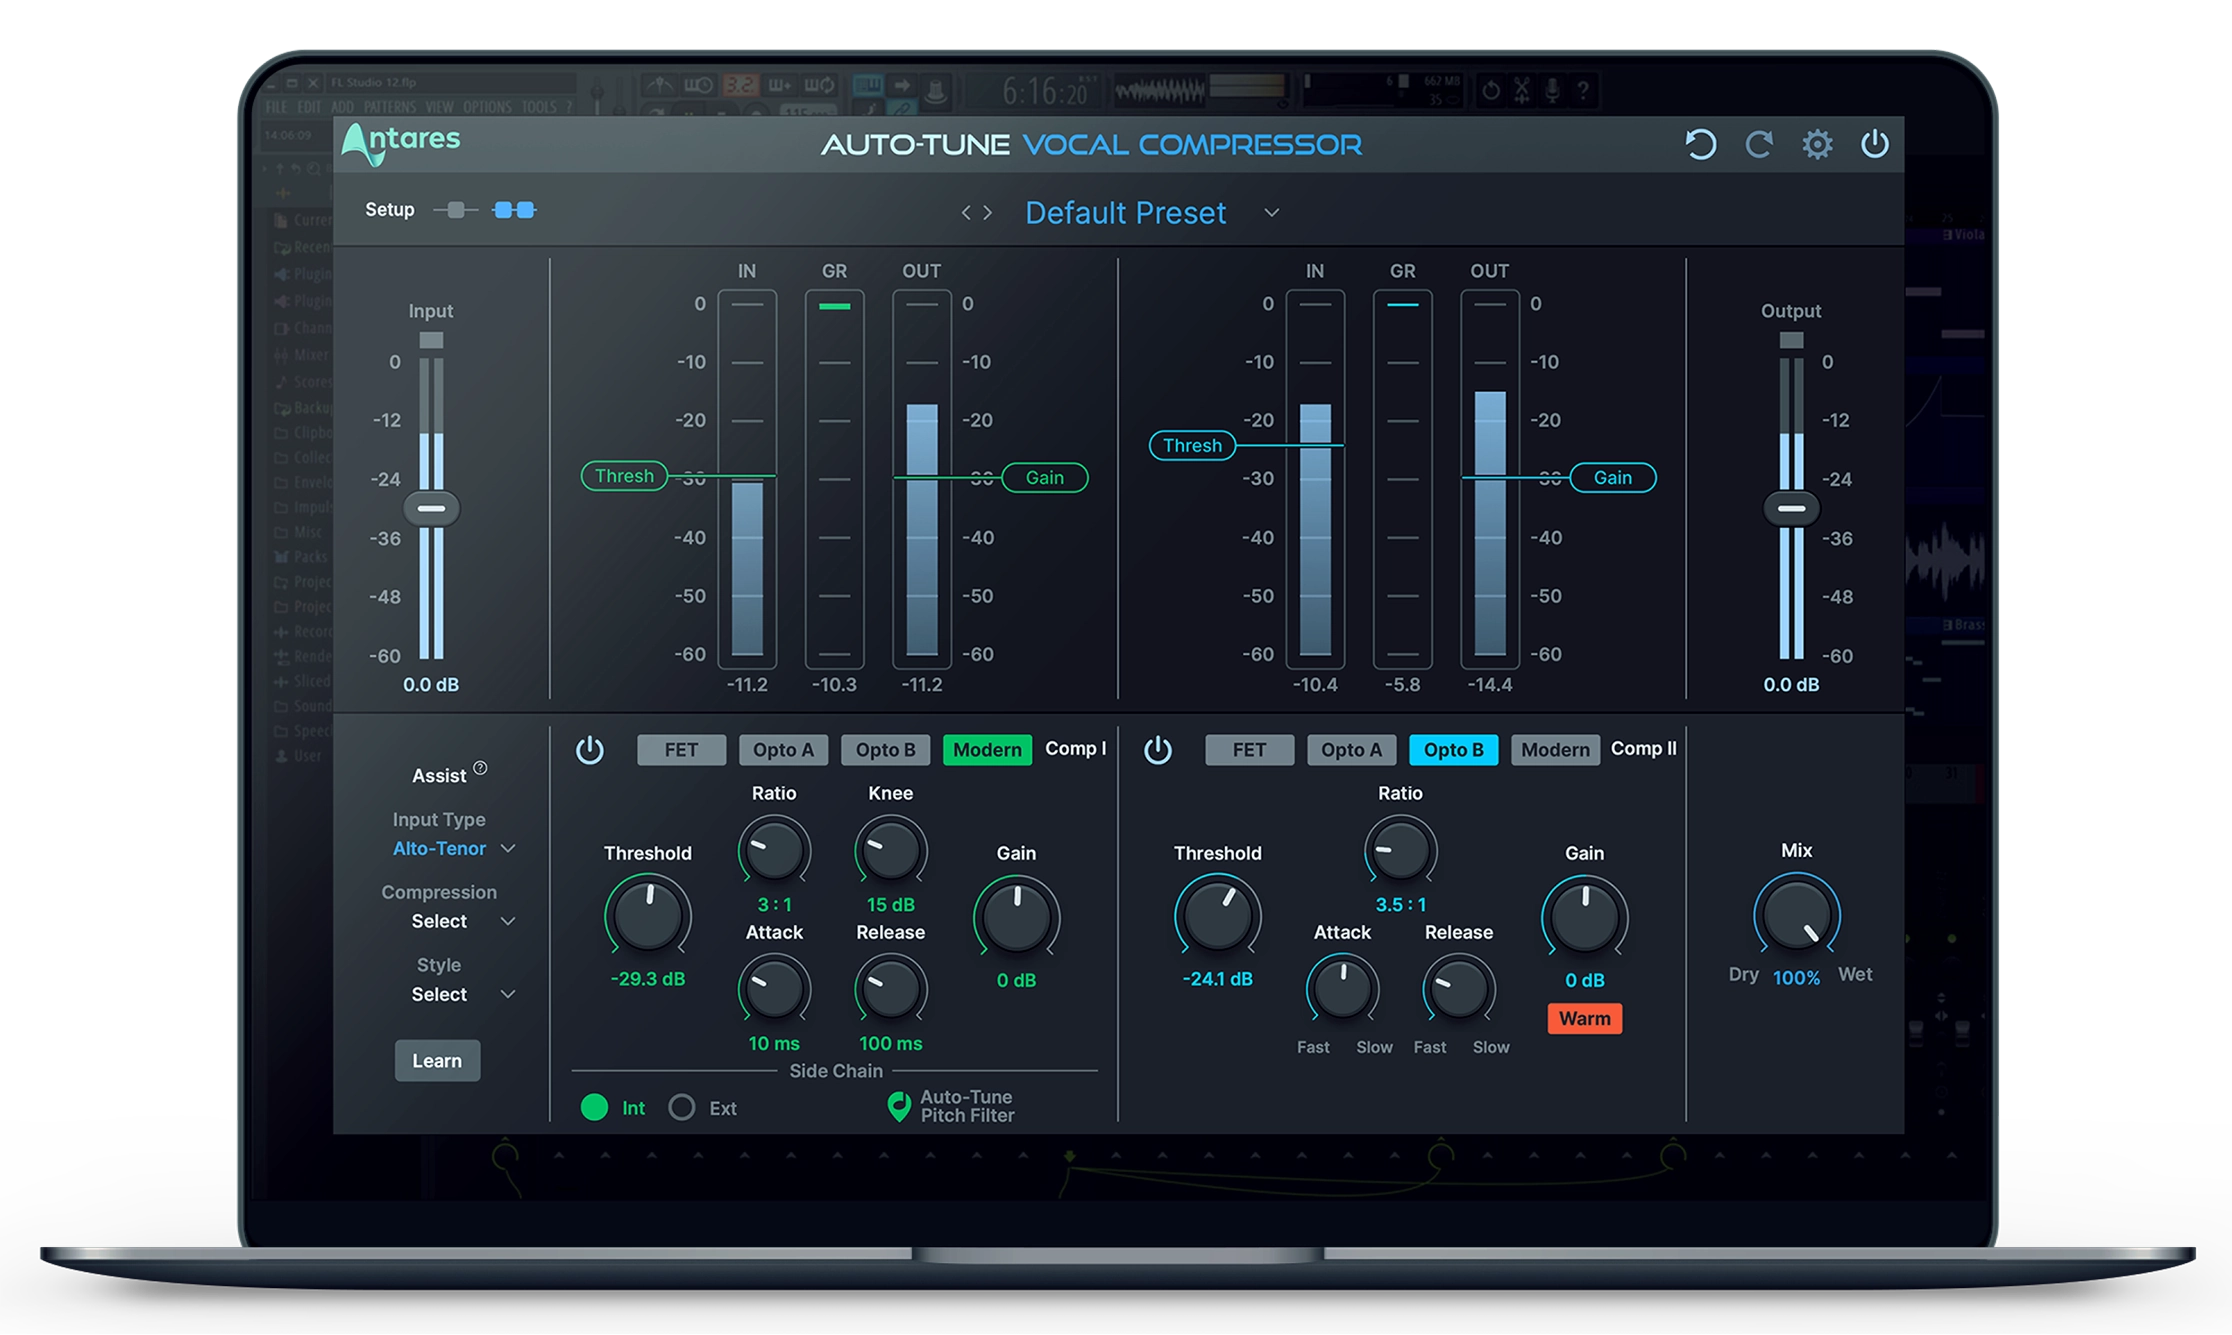Image resolution: width=2232 pixels, height=1335 pixels.
Task: Switch Comp II to Opto A mode
Action: (x=1351, y=750)
